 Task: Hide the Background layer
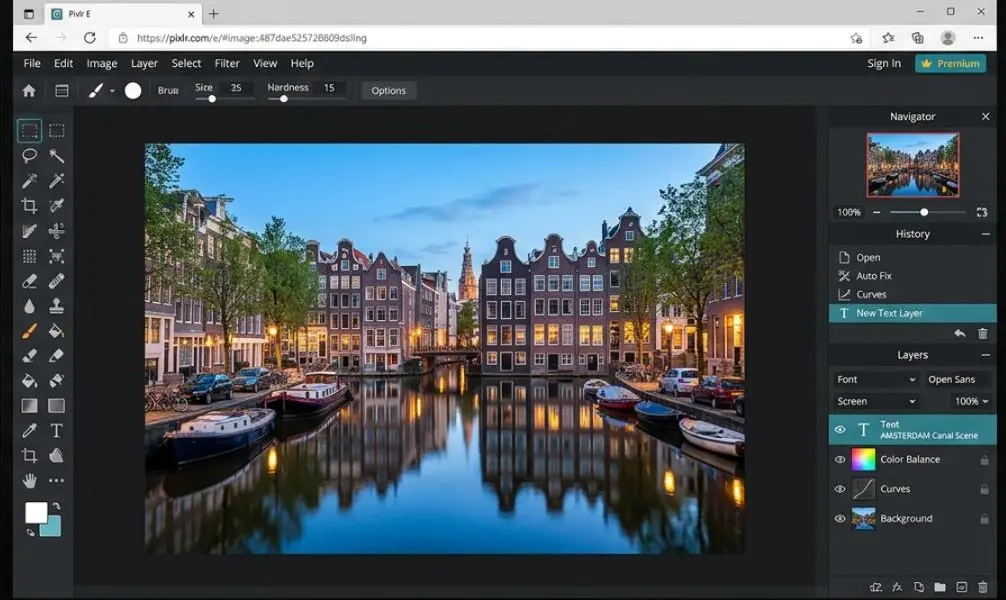(x=840, y=519)
